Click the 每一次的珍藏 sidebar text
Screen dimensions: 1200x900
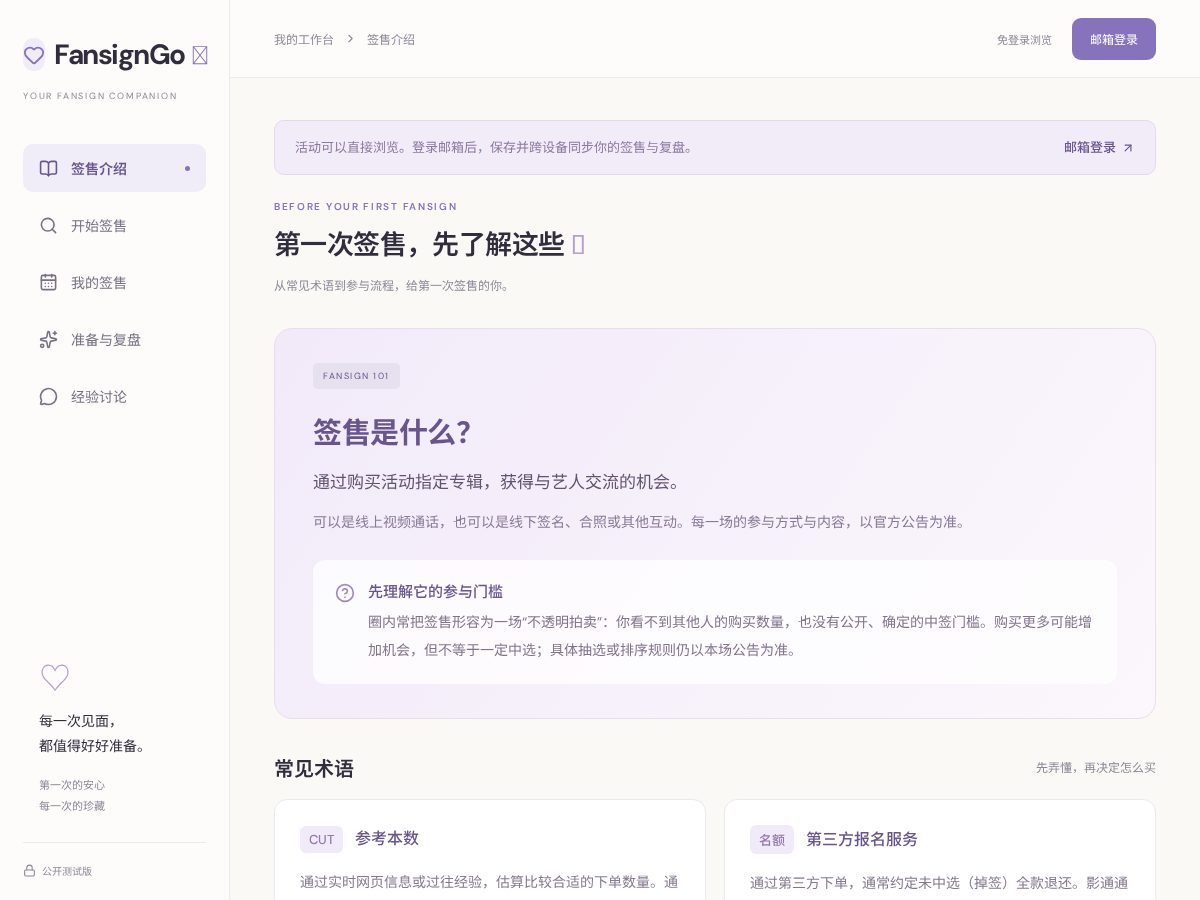point(72,806)
